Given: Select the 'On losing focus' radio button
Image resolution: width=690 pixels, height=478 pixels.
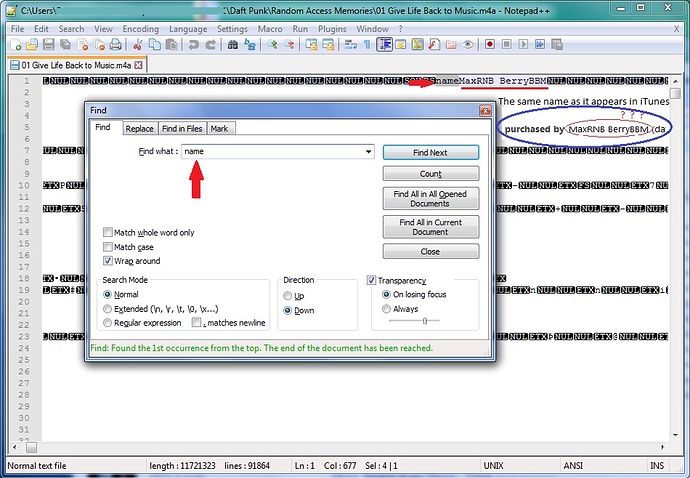Looking at the screenshot, I should pyautogui.click(x=386, y=294).
